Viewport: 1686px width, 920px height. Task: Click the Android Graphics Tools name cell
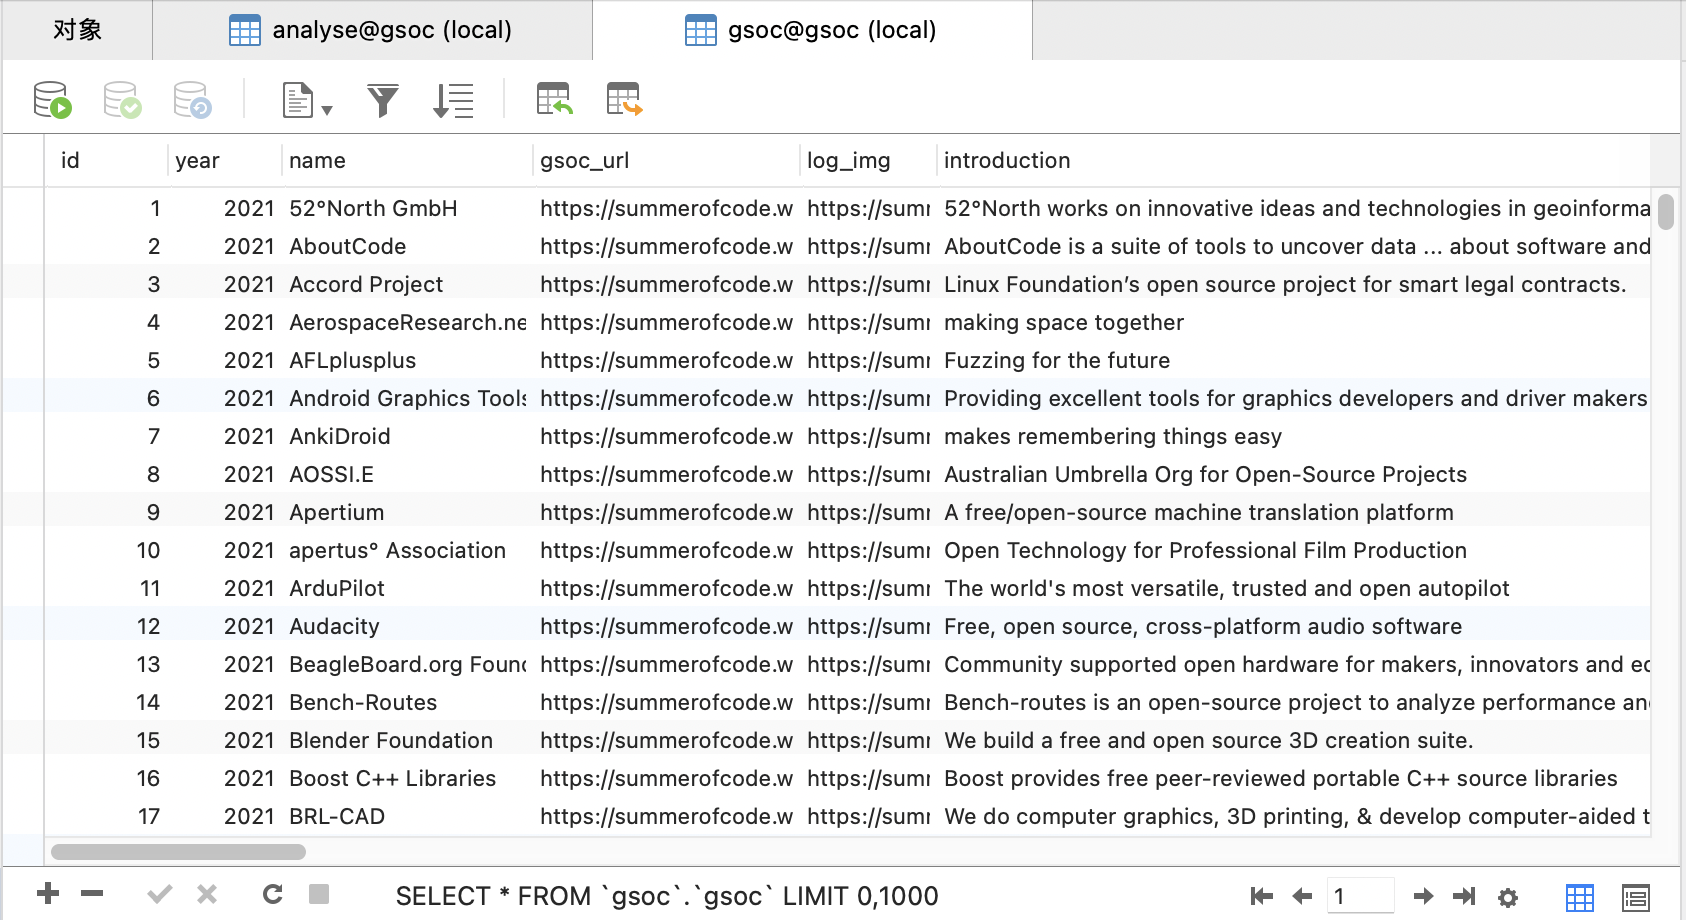408,398
